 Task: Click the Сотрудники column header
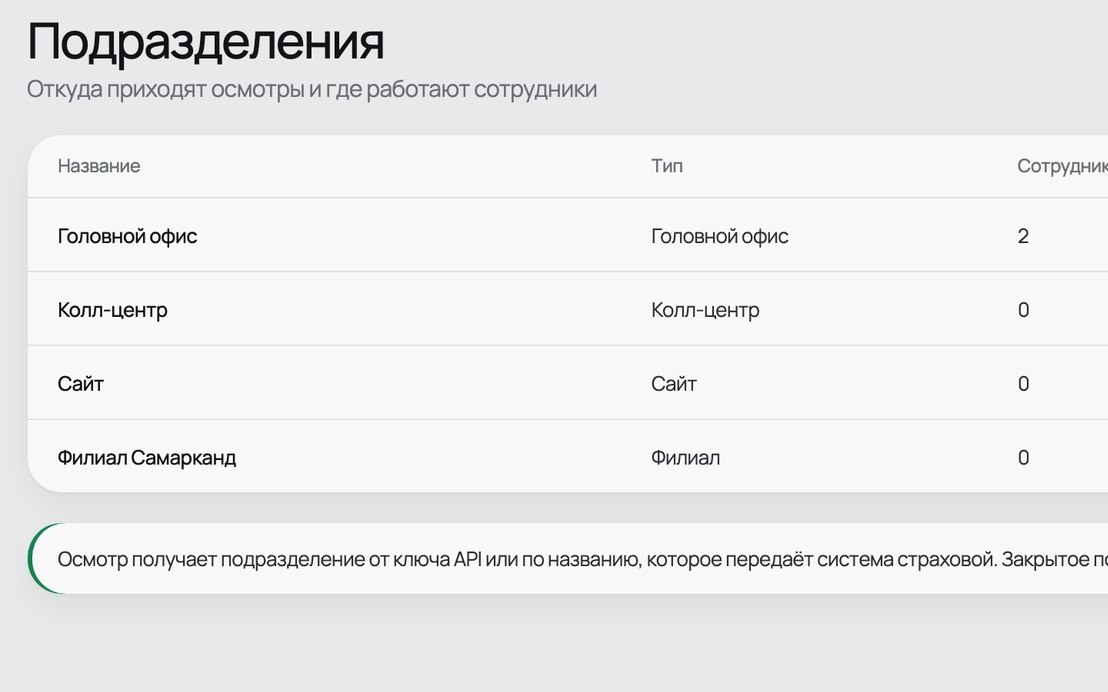1062,166
